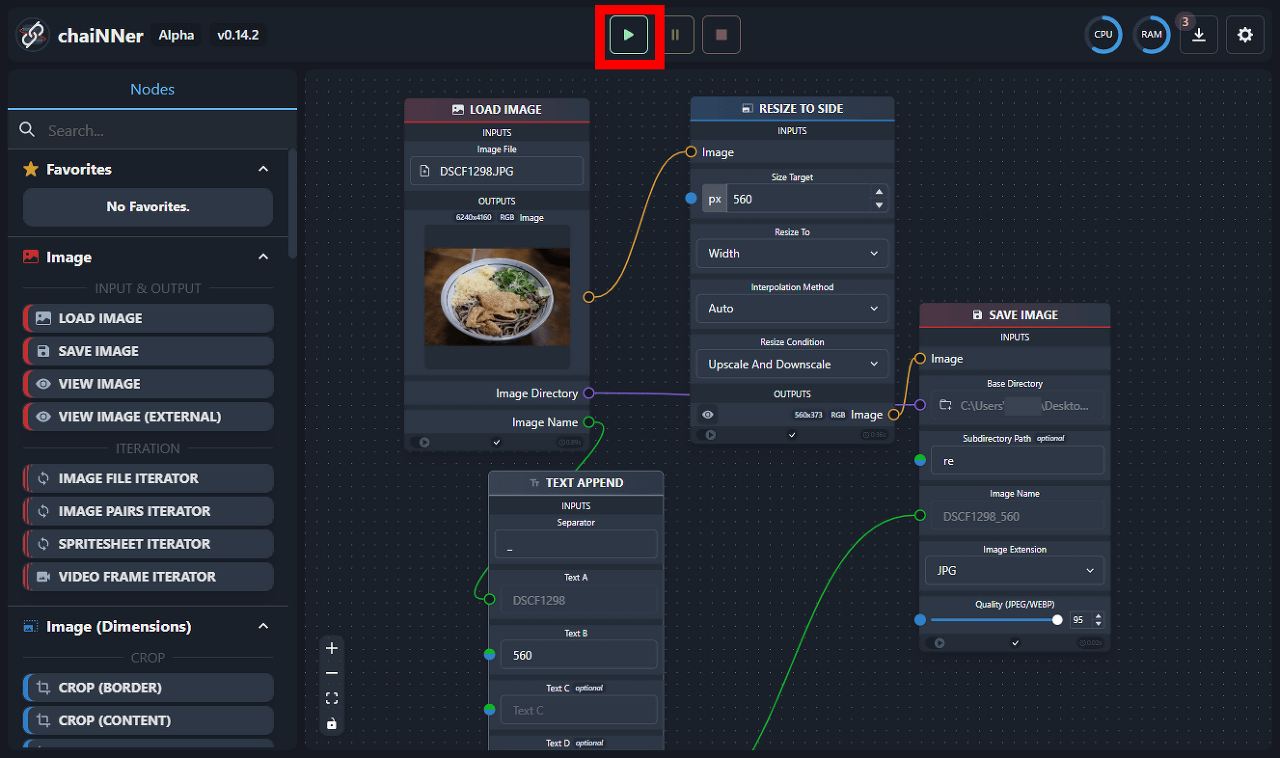
Task: Click the Text Append header icon
Action: [534, 482]
